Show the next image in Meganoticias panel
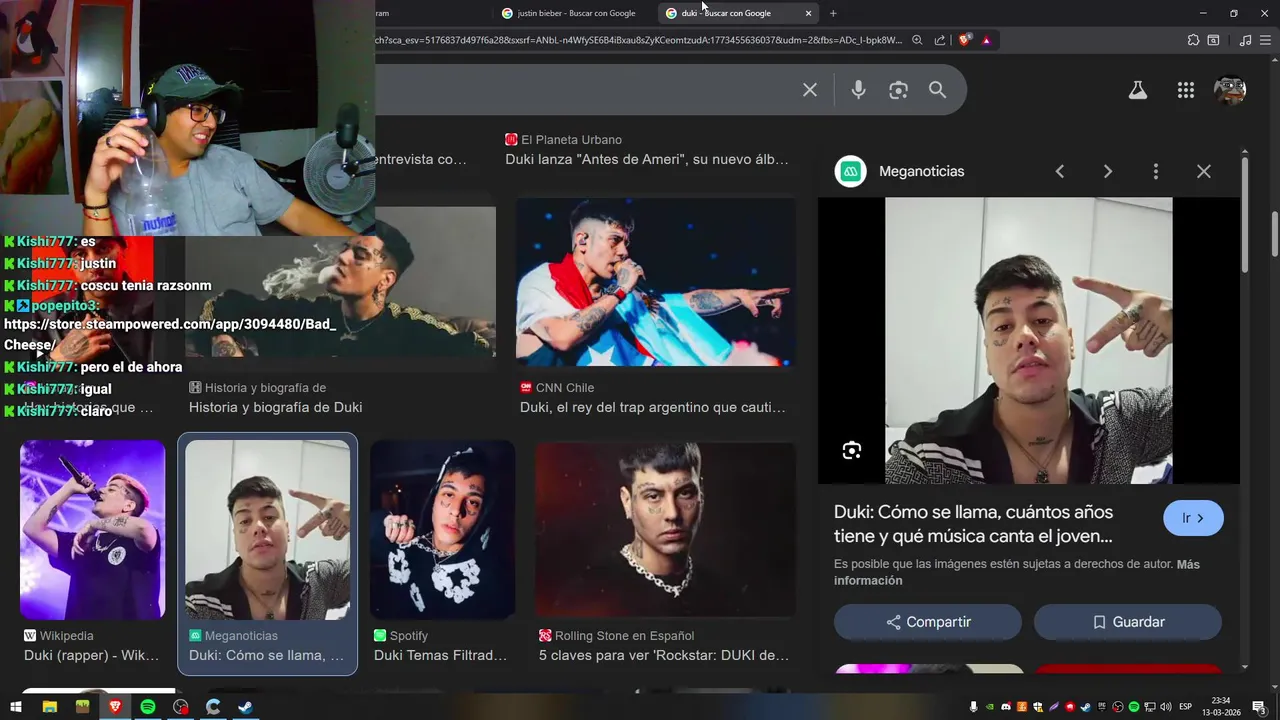Viewport: 1280px width, 720px height. point(1108,171)
